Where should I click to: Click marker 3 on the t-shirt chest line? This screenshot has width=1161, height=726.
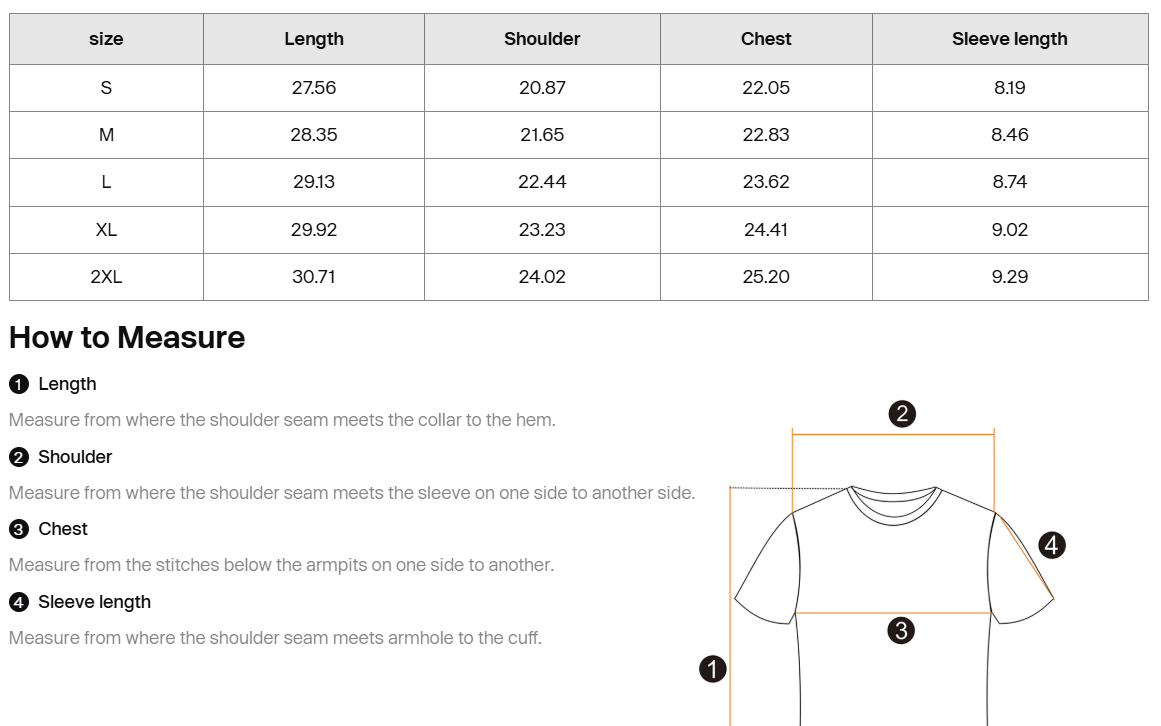coord(901,631)
